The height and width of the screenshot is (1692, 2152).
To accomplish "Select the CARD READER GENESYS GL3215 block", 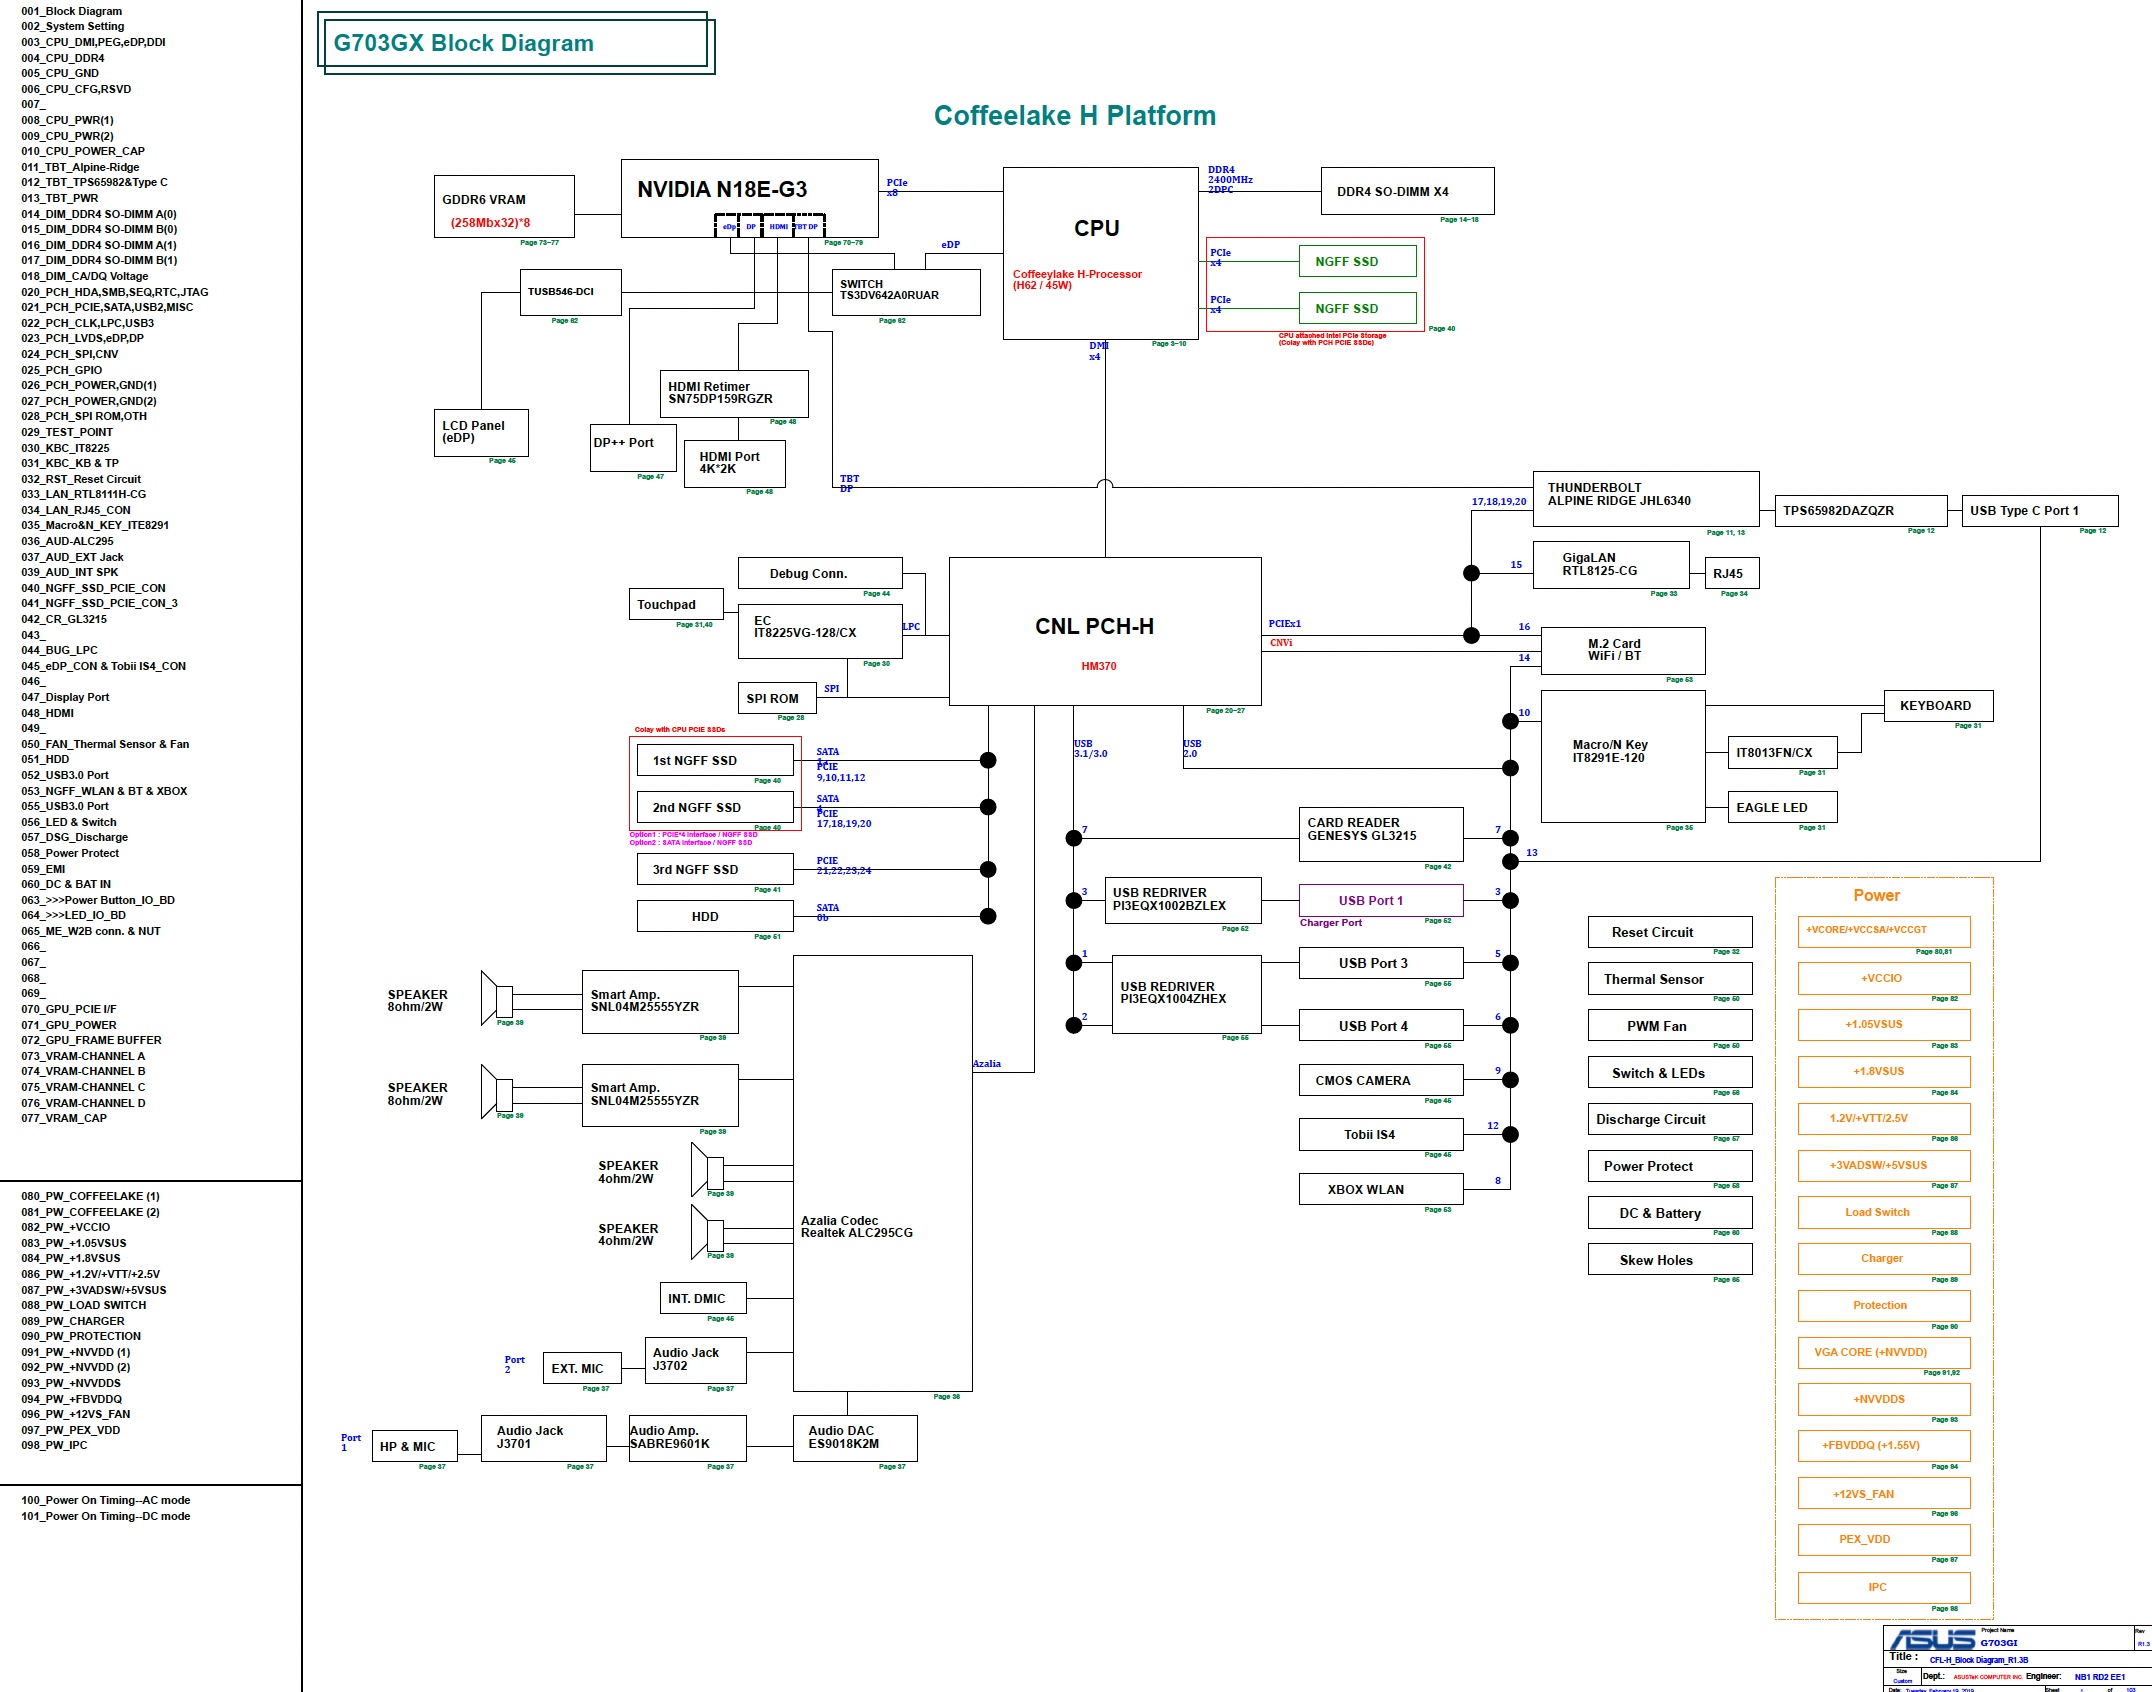I will [1381, 834].
